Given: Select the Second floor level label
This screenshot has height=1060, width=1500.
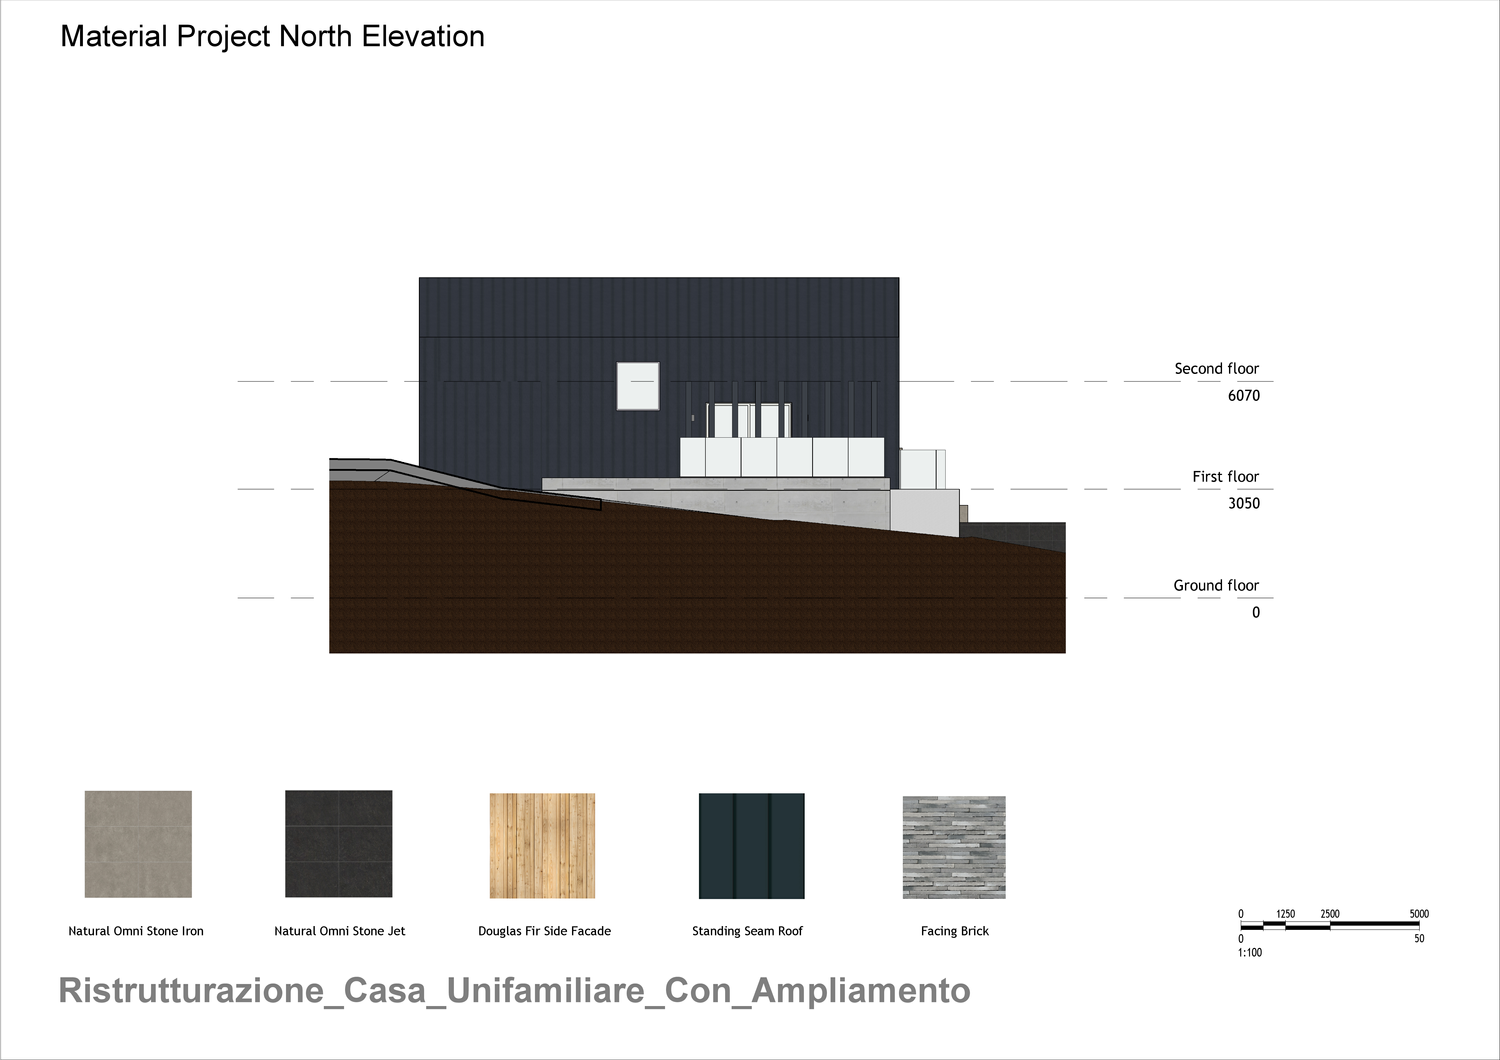Looking at the screenshot, I should [1216, 369].
